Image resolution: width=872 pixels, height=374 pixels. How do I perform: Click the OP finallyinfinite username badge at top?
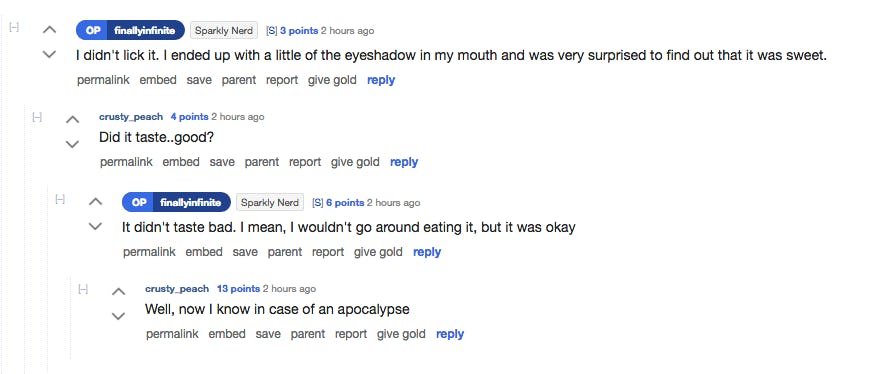pyautogui.click(x=130, y=31)
